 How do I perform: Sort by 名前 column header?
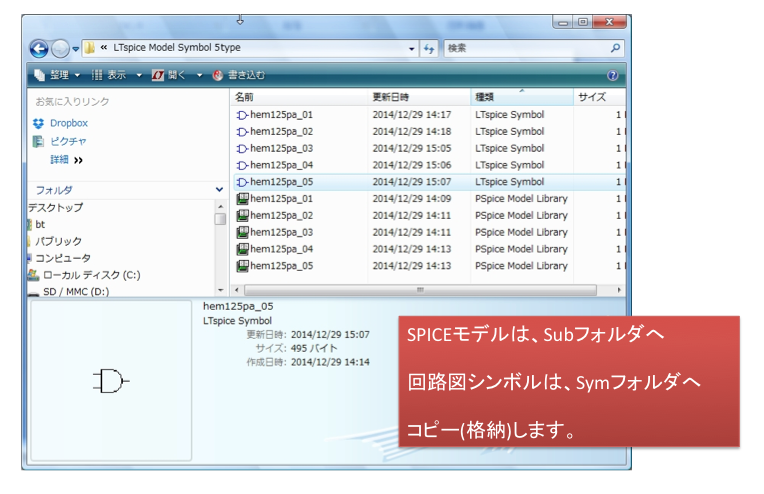point(299,97)
